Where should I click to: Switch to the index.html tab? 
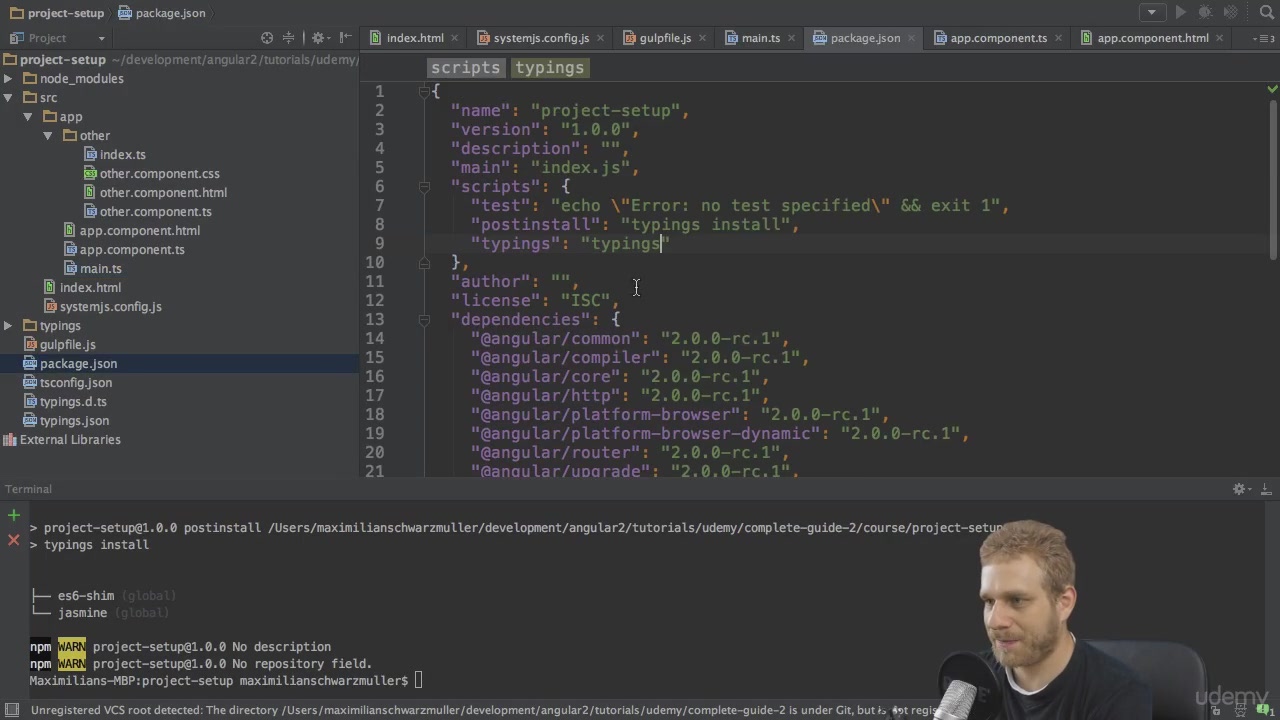point(415,38)
